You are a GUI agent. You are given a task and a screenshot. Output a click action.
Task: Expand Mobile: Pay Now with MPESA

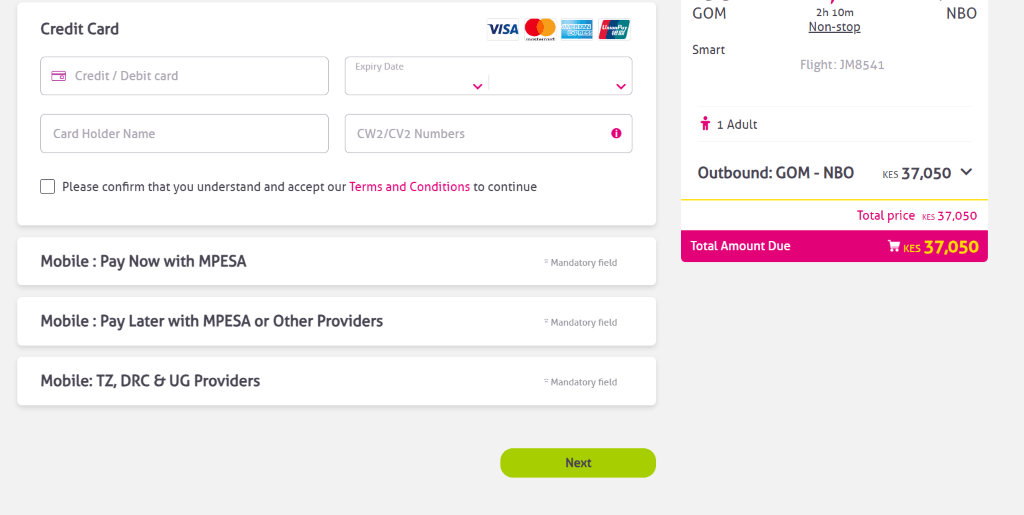pyautogui.click(x=336, y=261)
